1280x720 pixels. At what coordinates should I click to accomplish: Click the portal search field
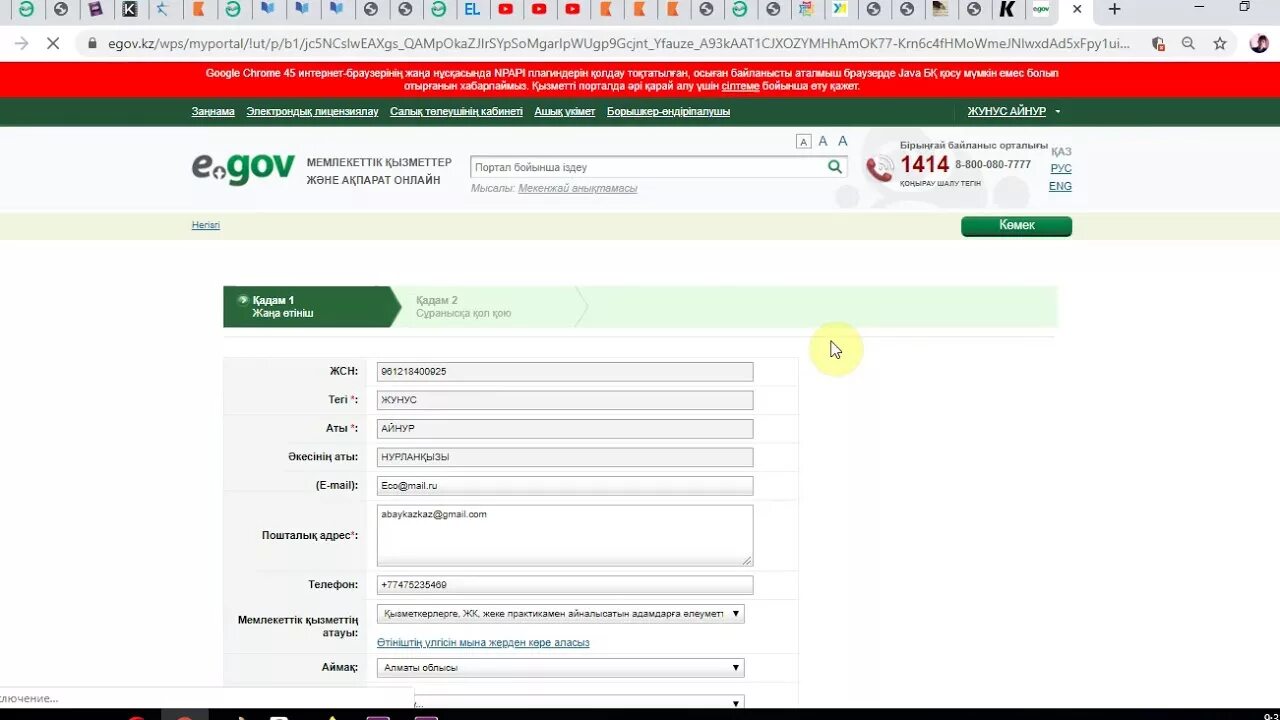click(x=648, y=167)
